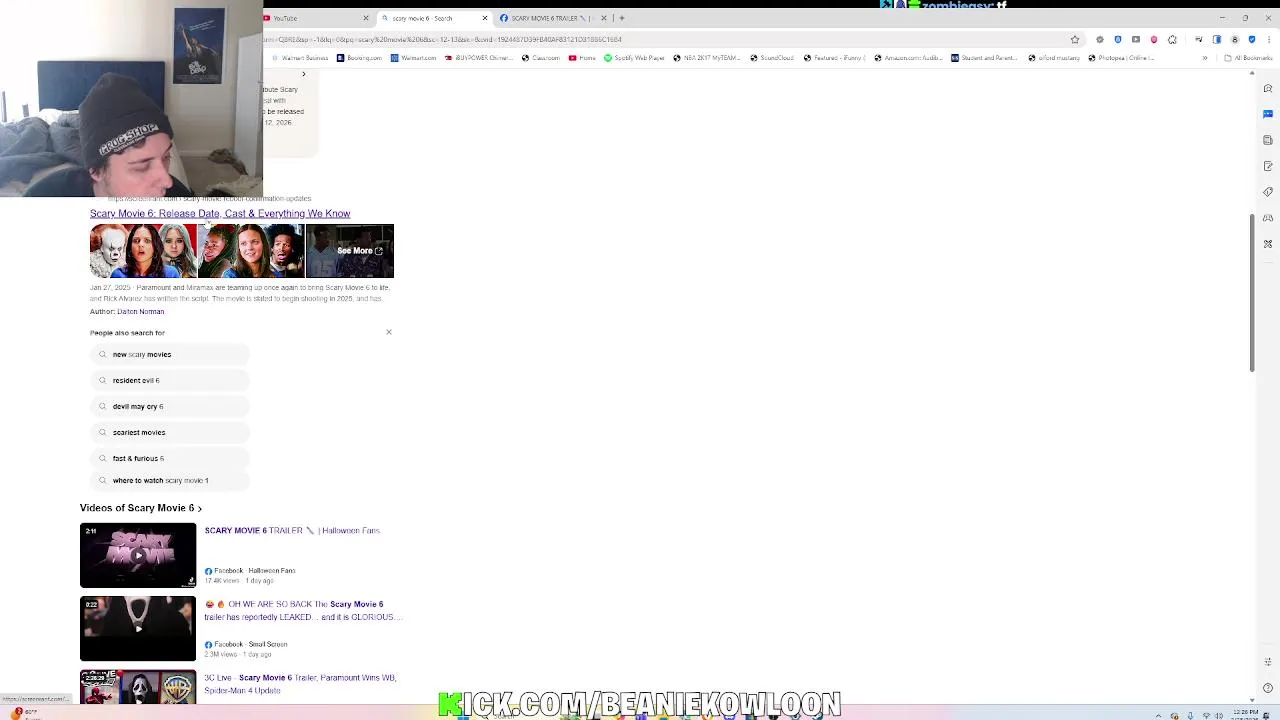
Task: Click the page vertical scrollbar thumb
Action: click(x=1252, y=293)
